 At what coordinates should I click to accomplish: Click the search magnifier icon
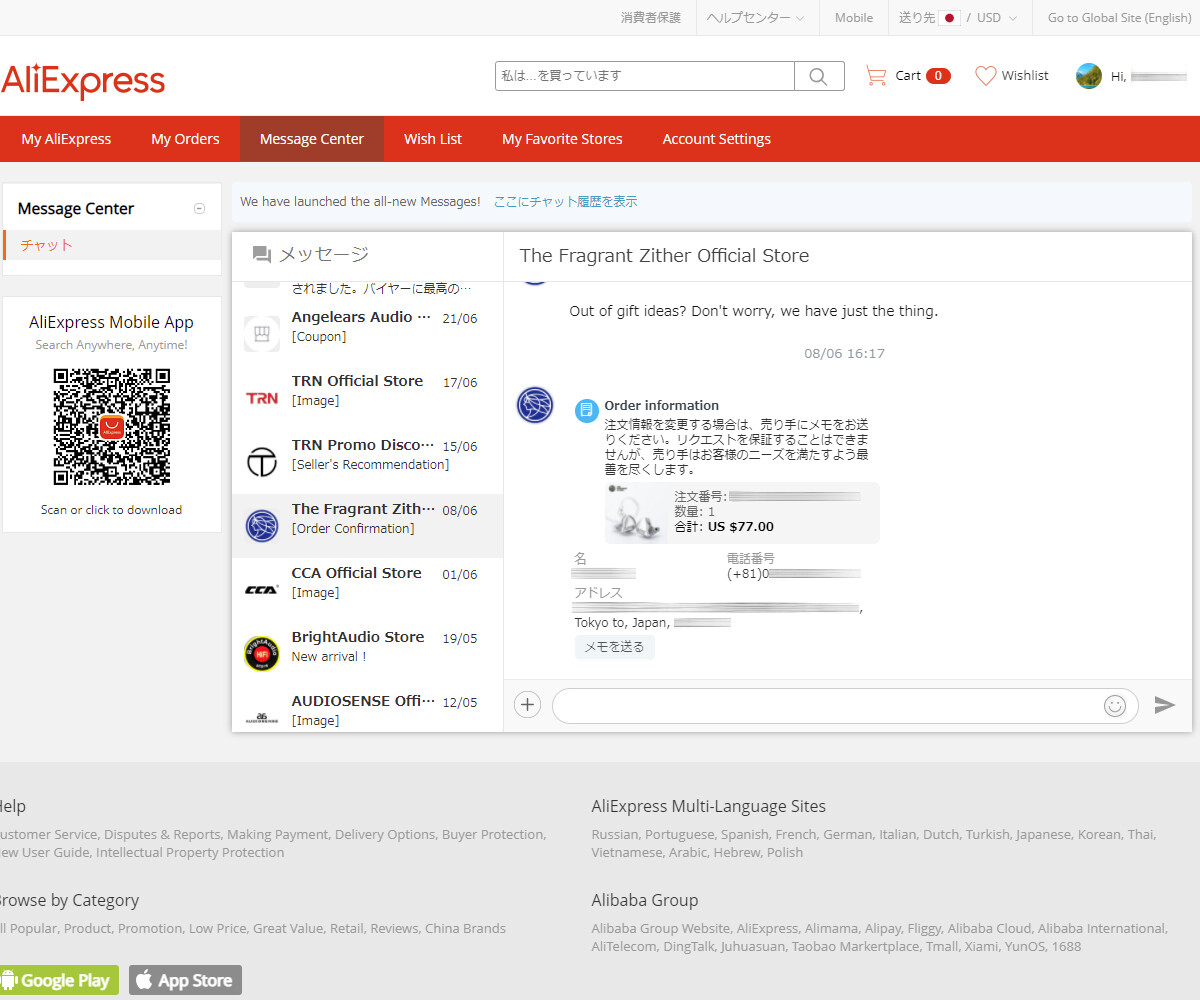[819, 76]
